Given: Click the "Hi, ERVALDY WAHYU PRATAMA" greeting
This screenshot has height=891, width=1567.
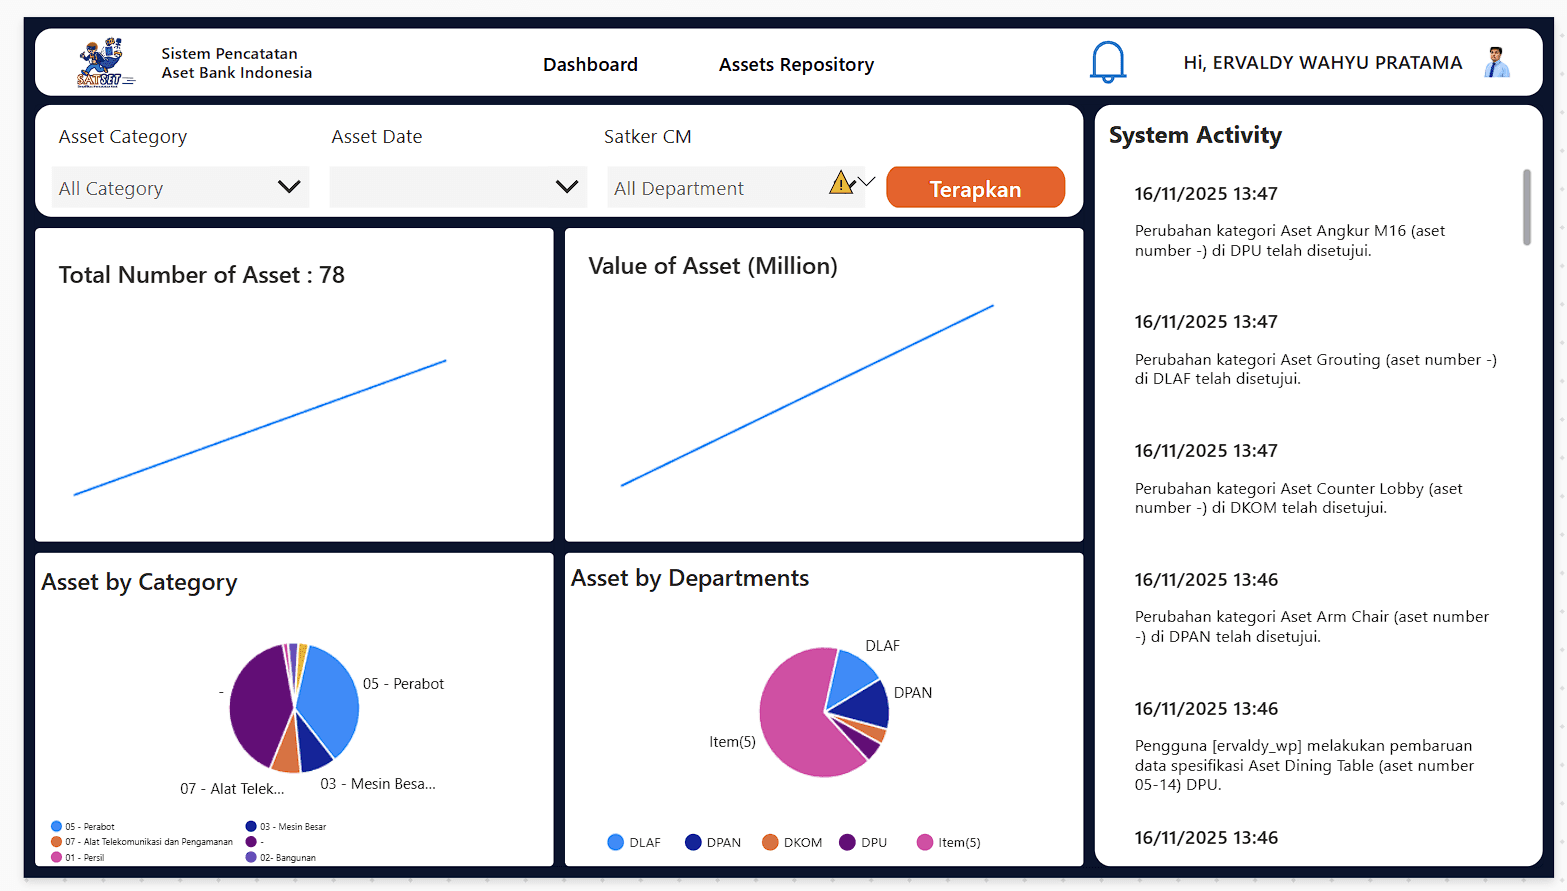Looking at the screenshot, I should pyautogui.click(x=1322, y=61).
